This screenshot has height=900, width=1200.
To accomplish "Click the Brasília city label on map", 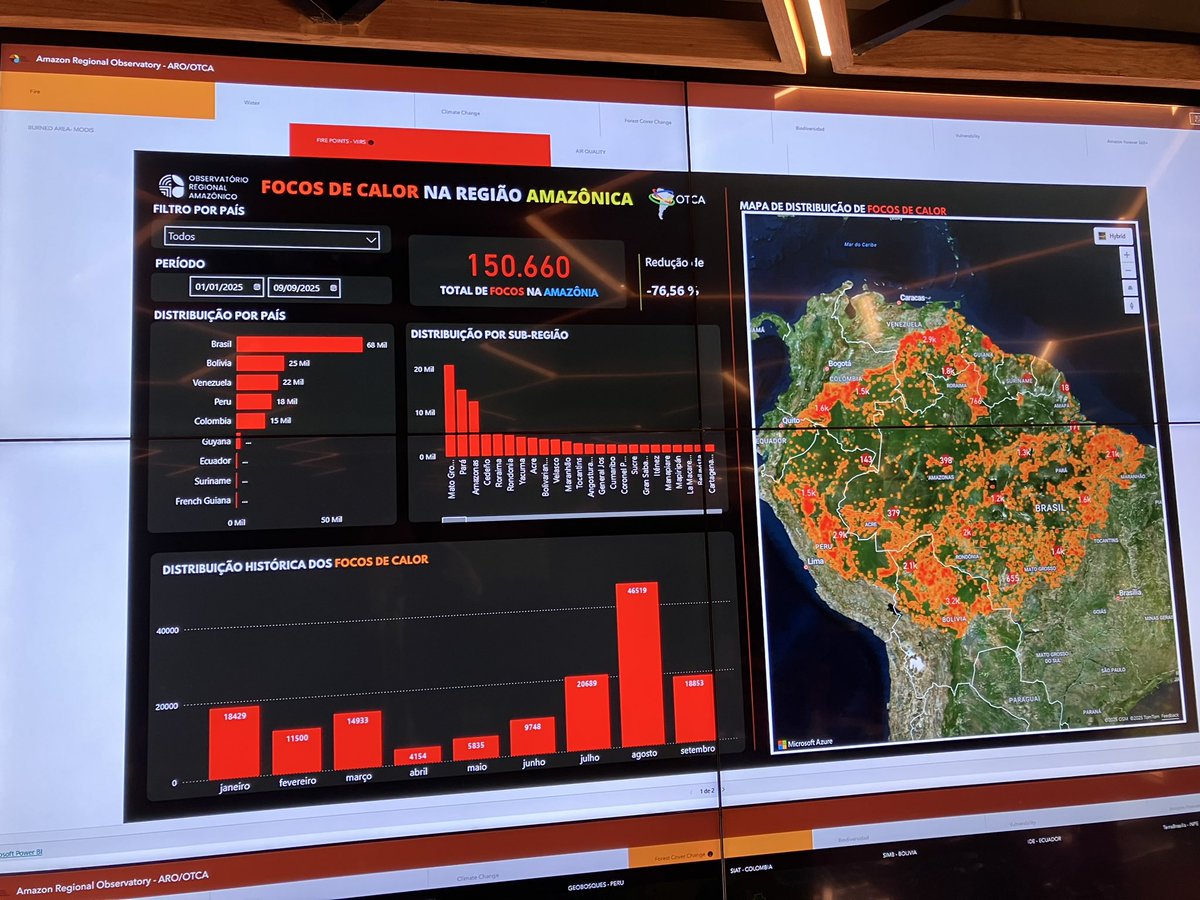I will click(x=1130, y=593).
